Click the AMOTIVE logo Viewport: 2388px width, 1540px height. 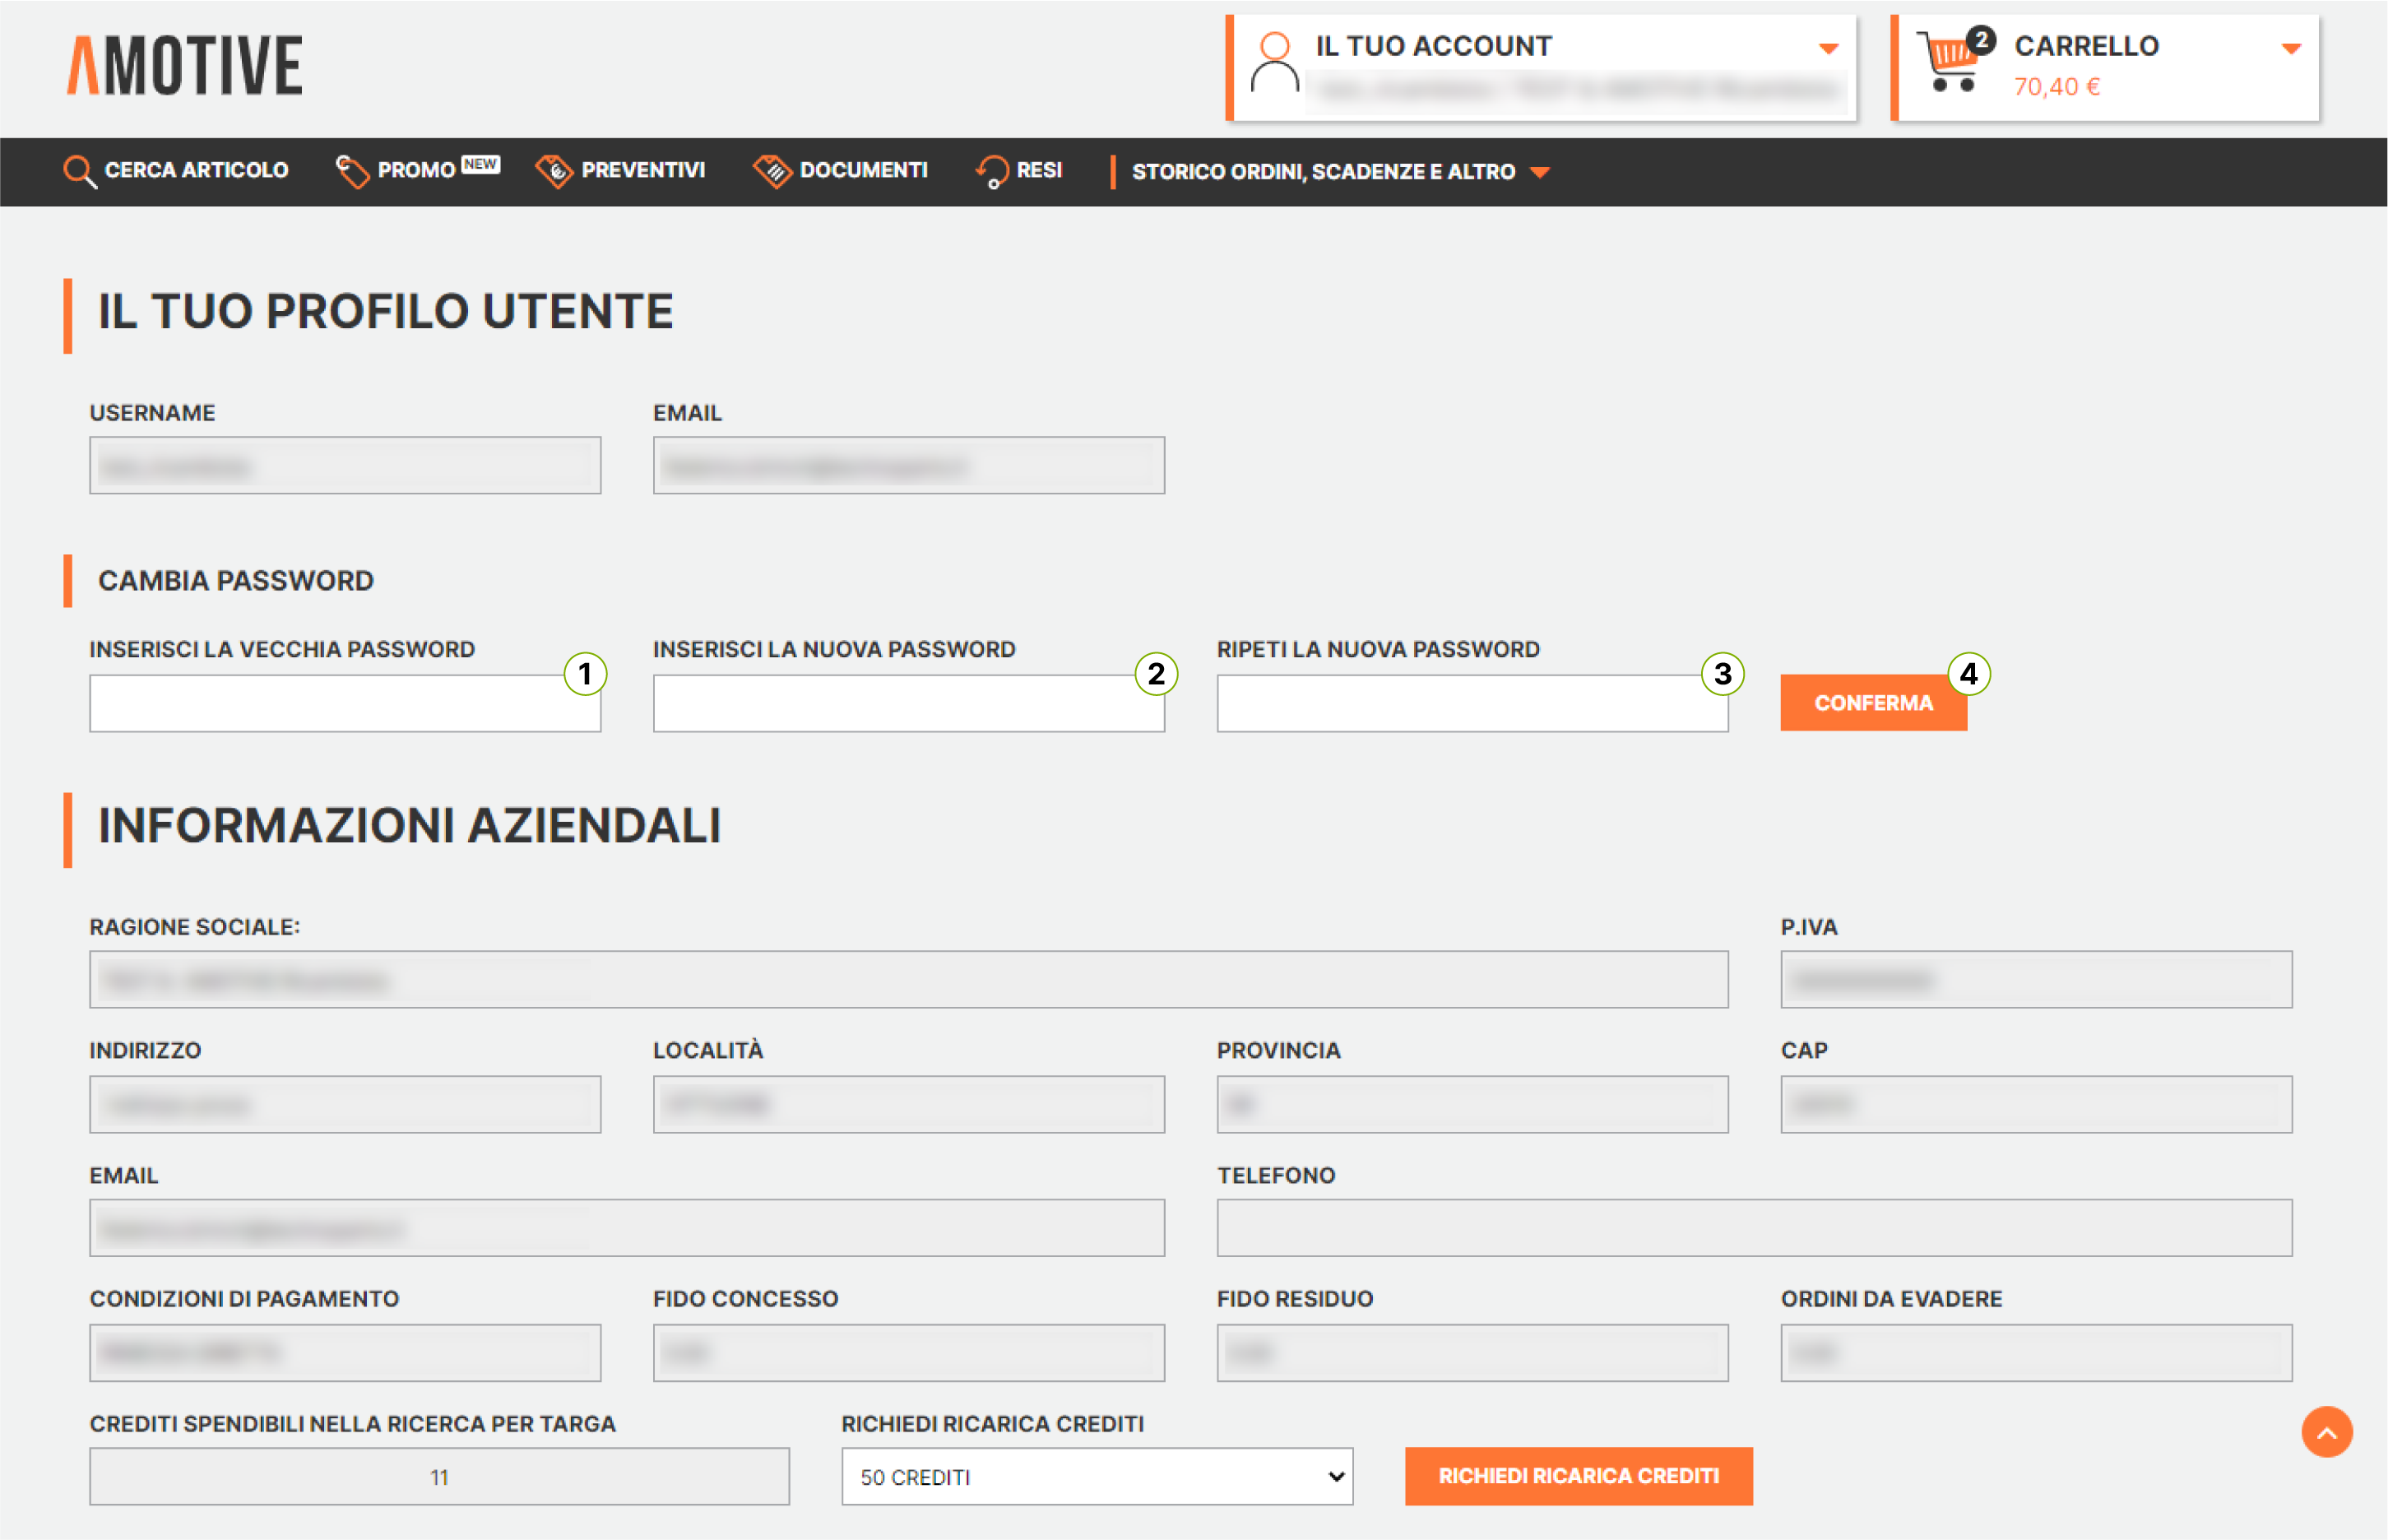coord(185,66)
